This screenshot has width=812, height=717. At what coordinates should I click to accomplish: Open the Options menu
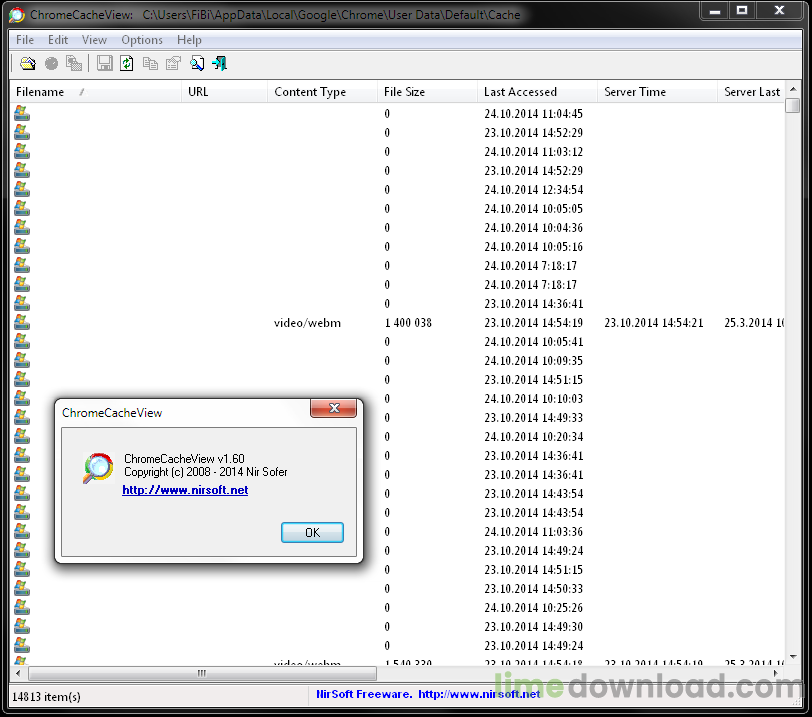142,40
